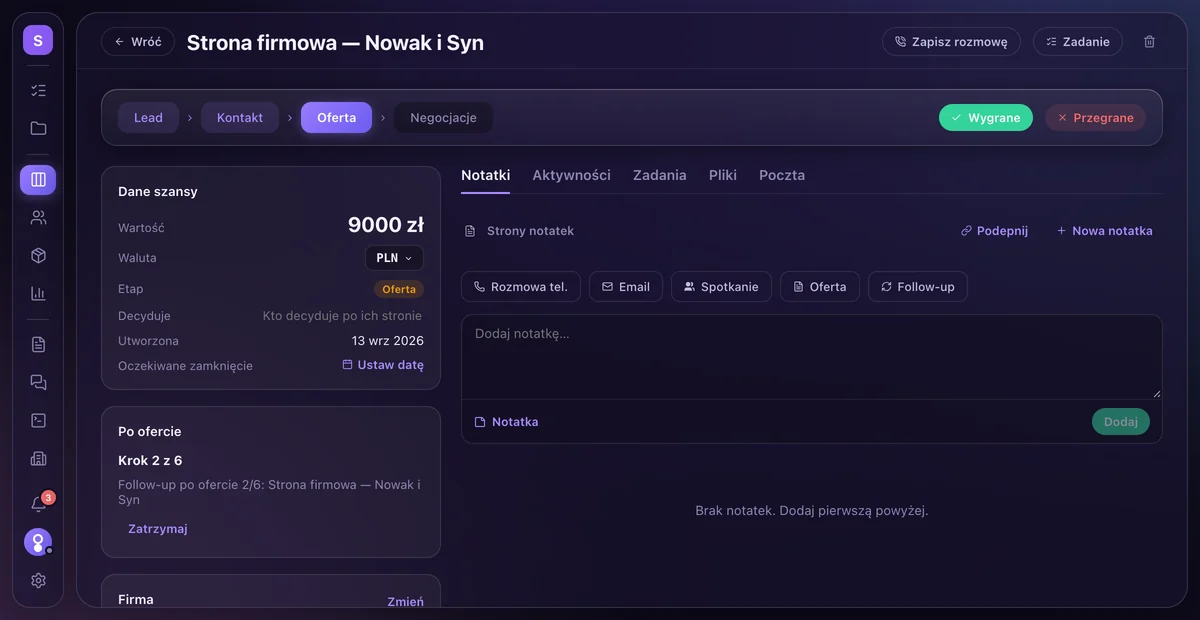Open the user avatar in sidebar
This screenshot has width=1200, height=620.
[x=38, y=542]
